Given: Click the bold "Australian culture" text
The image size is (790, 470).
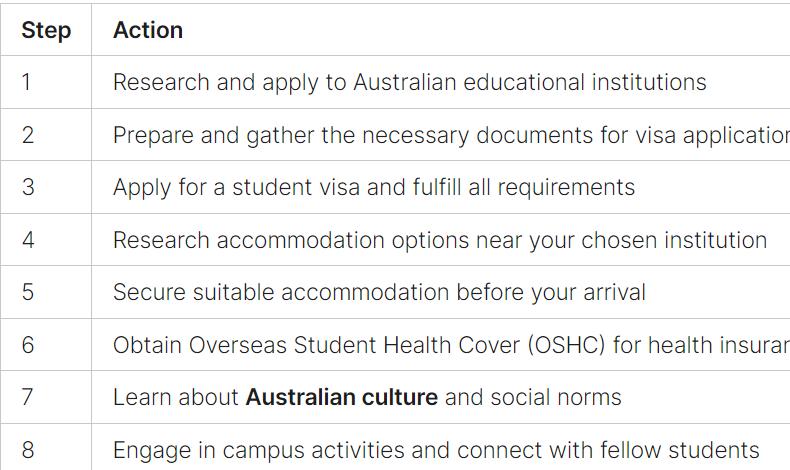Looking at the screenshot, I should pyautogui.click(x=342, y=397).
